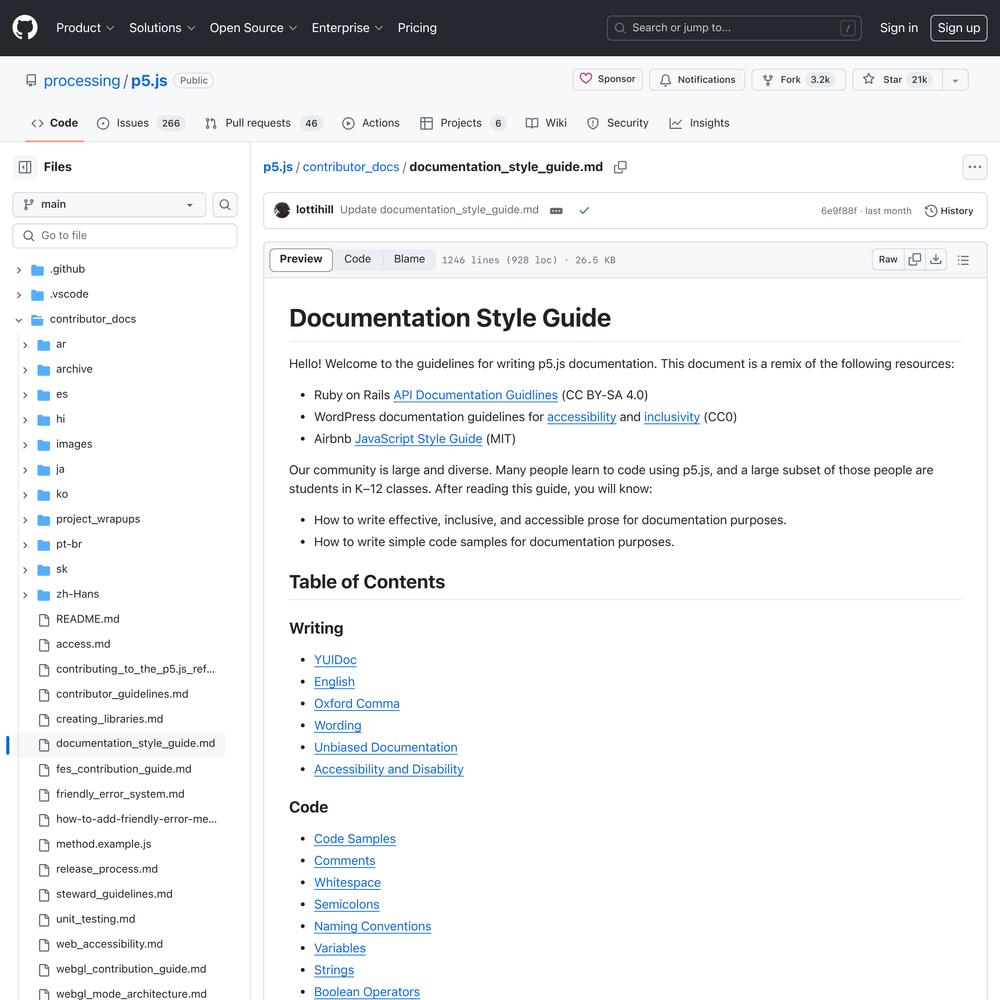Open the Pricing page
This screenshot has width=1000, height=1000.
click(417, 28)
